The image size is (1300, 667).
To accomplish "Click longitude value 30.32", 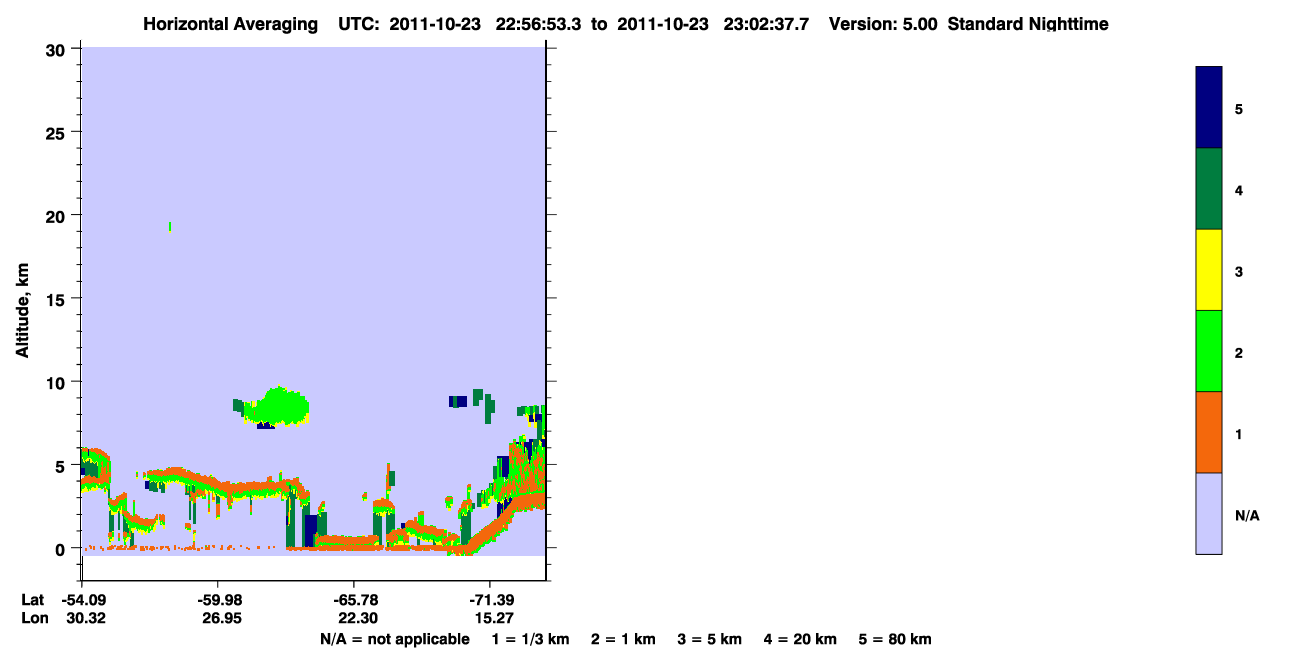I will [86, 618].
